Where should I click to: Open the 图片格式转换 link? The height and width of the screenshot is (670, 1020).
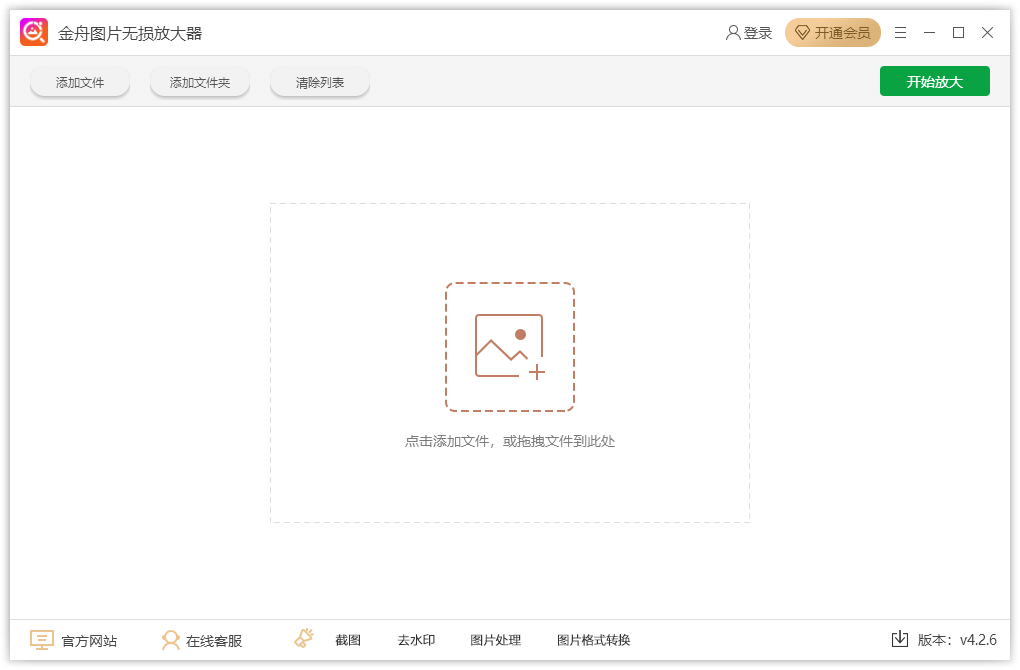tap(593, 640)
